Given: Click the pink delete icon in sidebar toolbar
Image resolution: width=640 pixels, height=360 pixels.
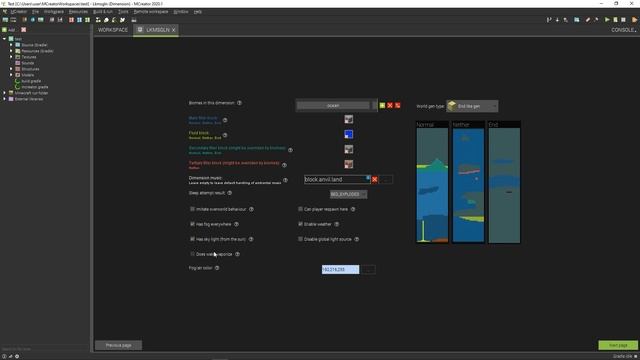Looking at the screenshot, I should pyautogui.click(x=24, y=30).
